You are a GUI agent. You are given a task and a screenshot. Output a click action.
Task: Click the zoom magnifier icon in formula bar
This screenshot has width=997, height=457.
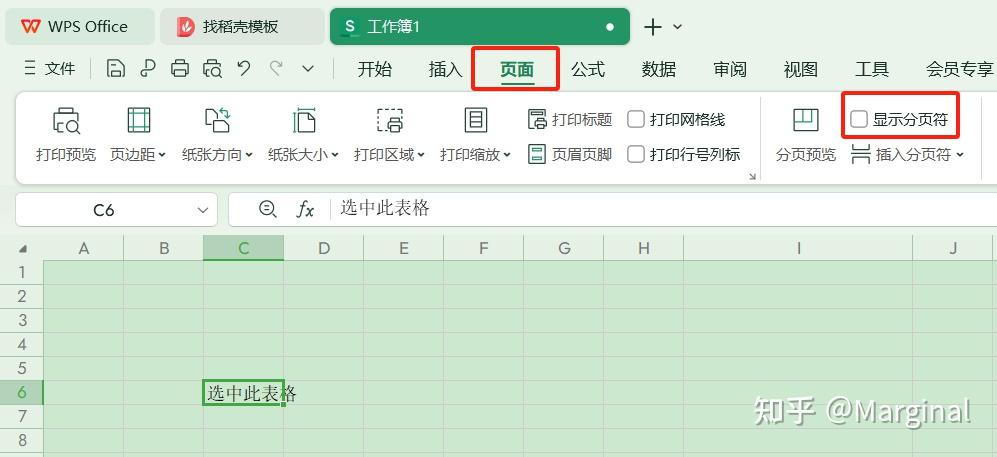click(268, 208)
